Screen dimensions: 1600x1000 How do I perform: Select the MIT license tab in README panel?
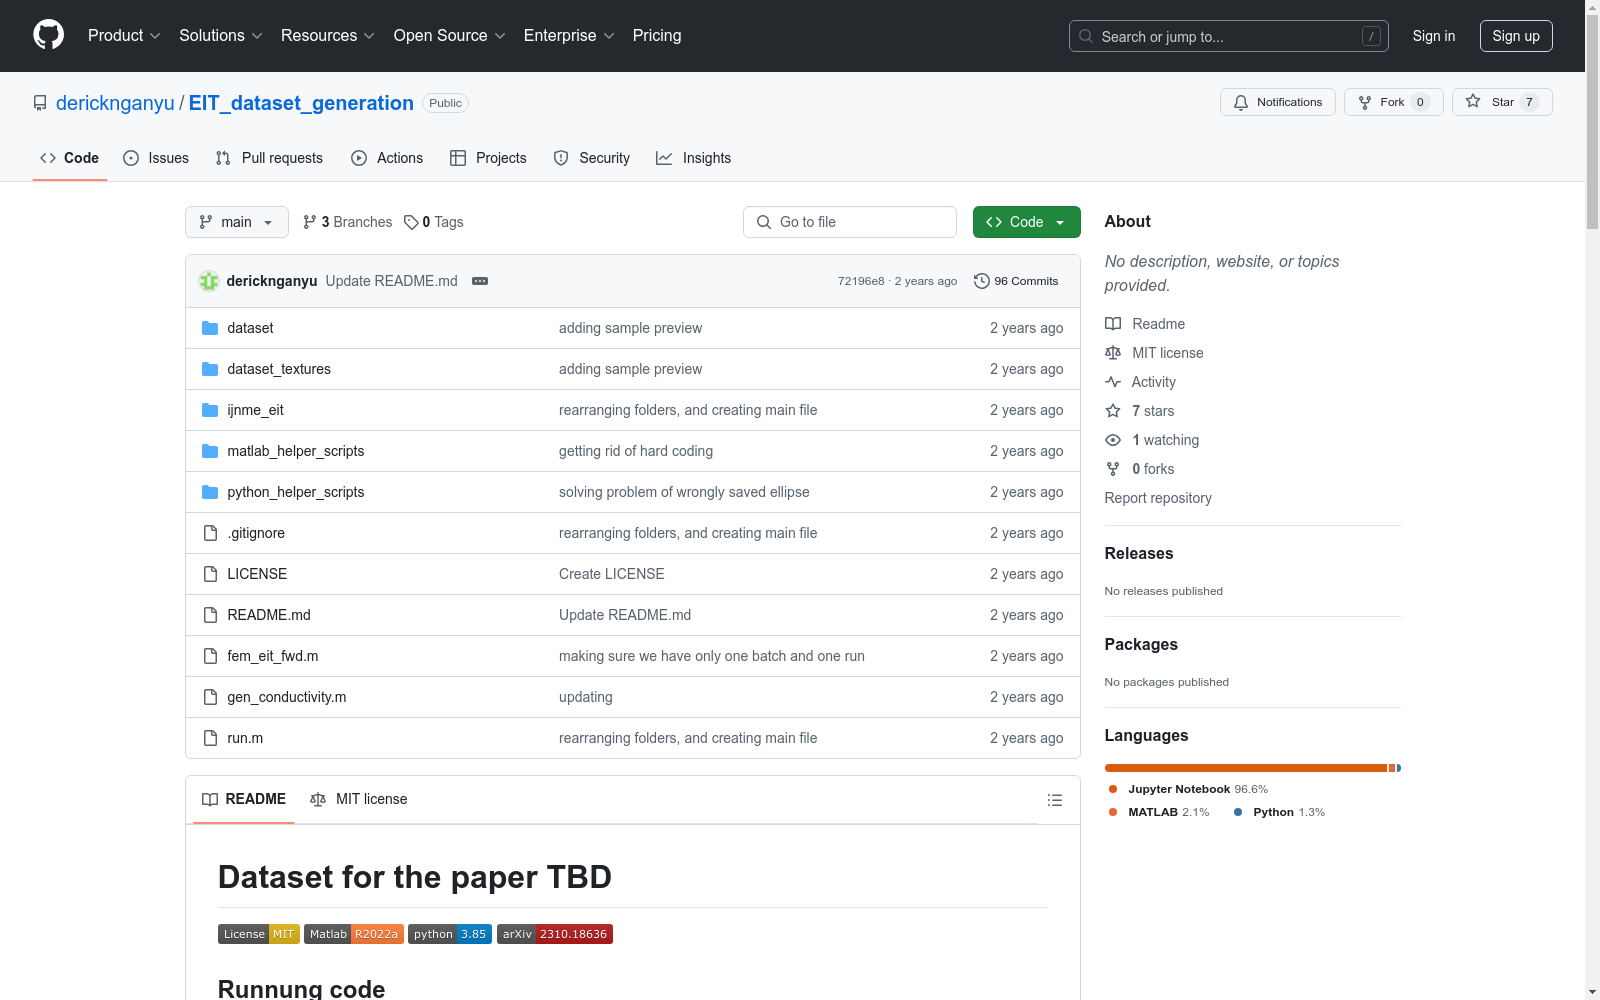pos(359,799)
